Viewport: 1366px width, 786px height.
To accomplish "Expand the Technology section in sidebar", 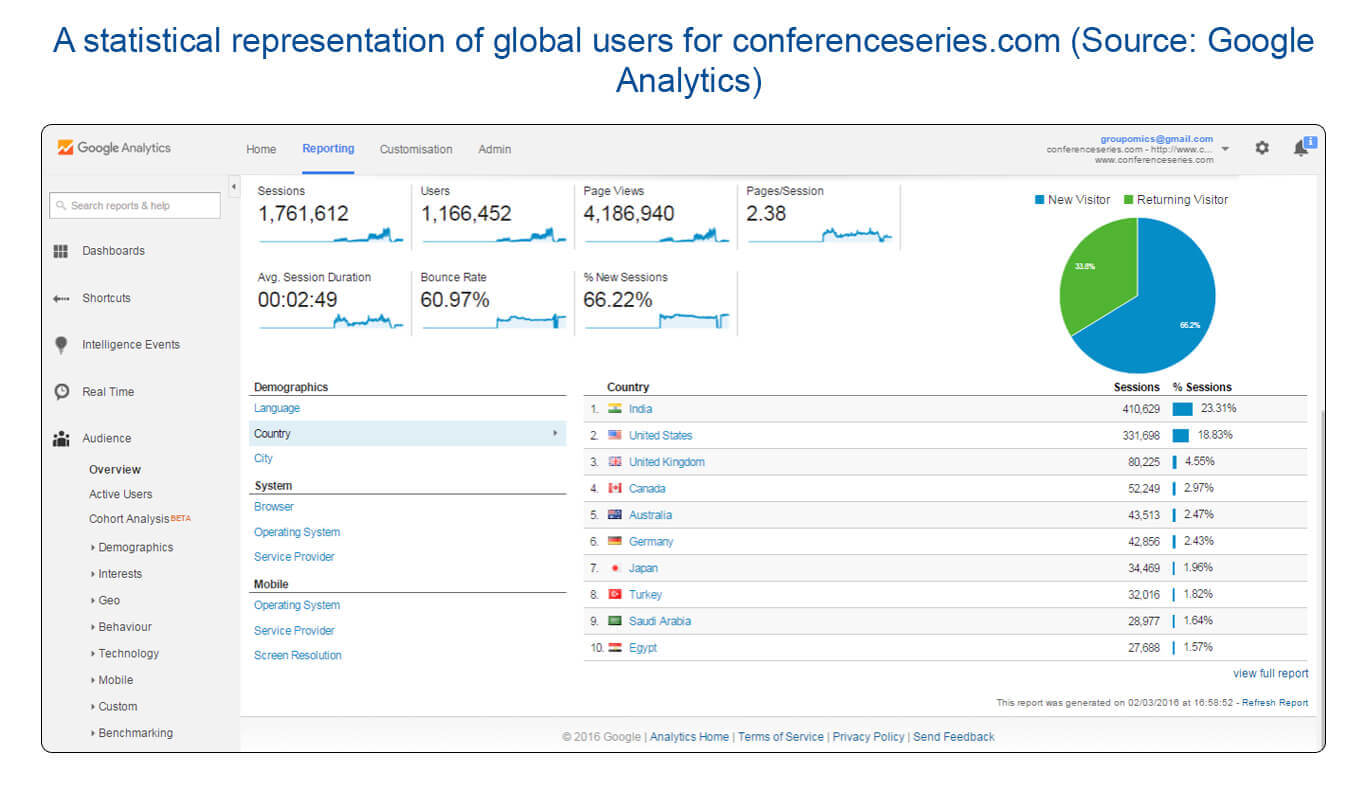I will (x=128, y=654).
